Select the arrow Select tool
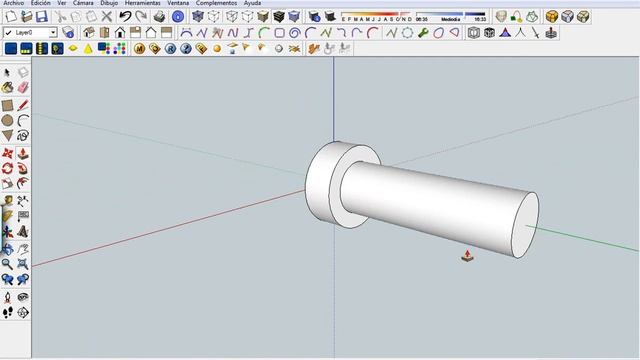 coord(7,73)
